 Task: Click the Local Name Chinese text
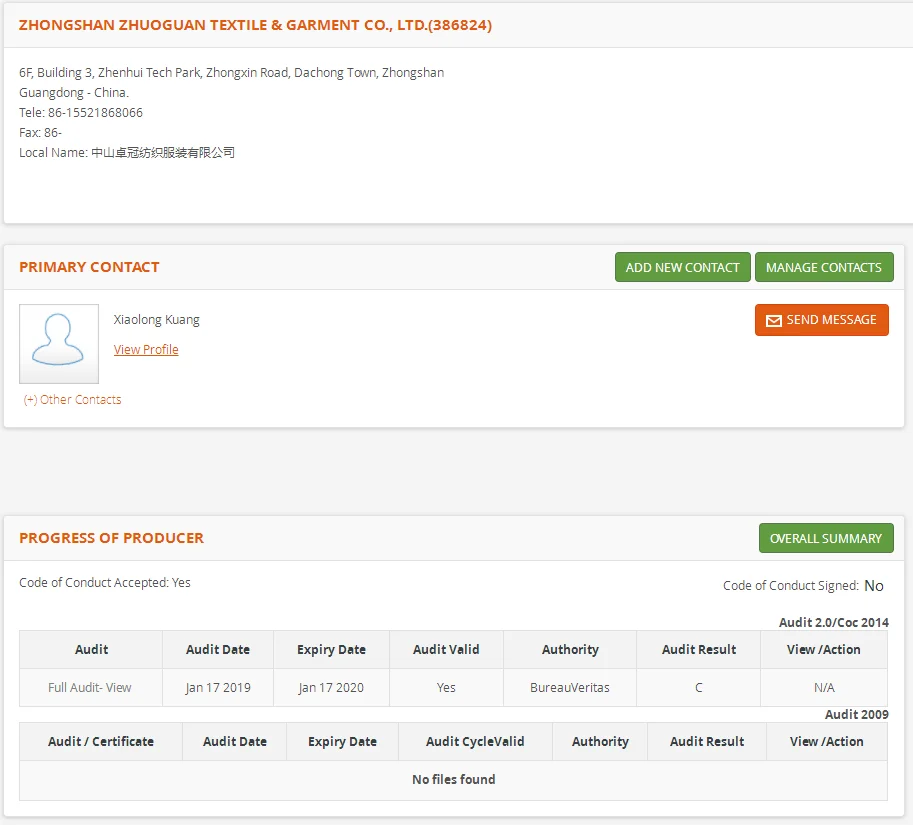[x=163, y=153]
